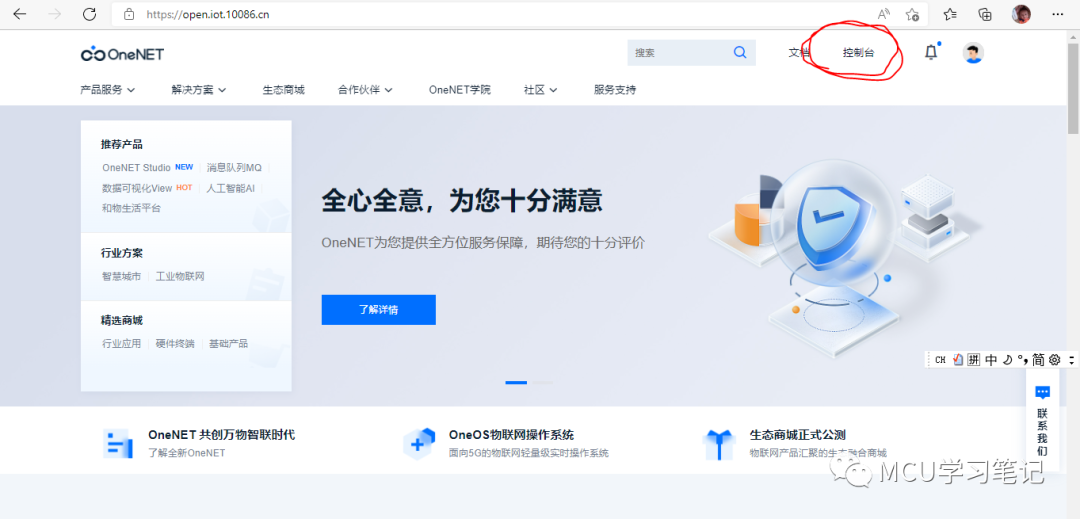Open browser collections icon
The image size is (1080, 519).
pos(985,14)
